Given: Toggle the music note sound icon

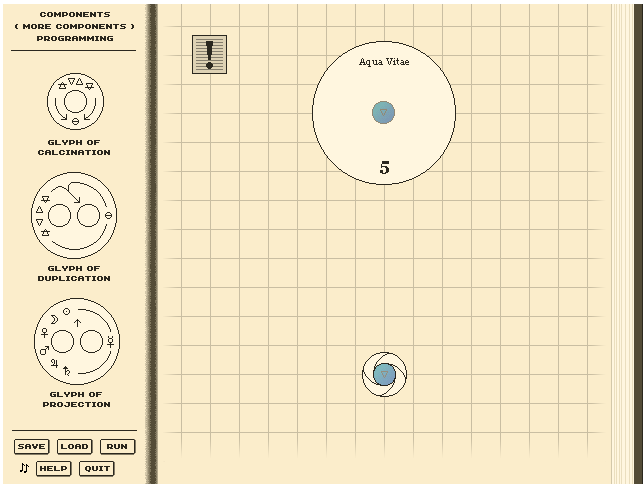Looking at the screenshot, I should [24, 468].
